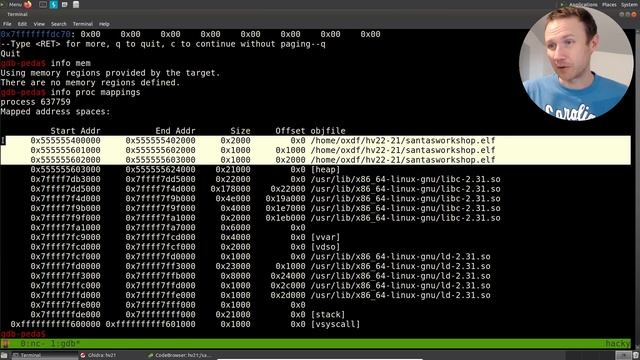Open the View menu

coord(39,24)
